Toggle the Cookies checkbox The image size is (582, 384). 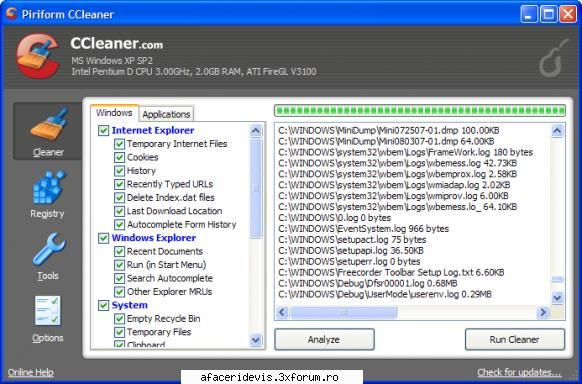[x=119, y=157]
